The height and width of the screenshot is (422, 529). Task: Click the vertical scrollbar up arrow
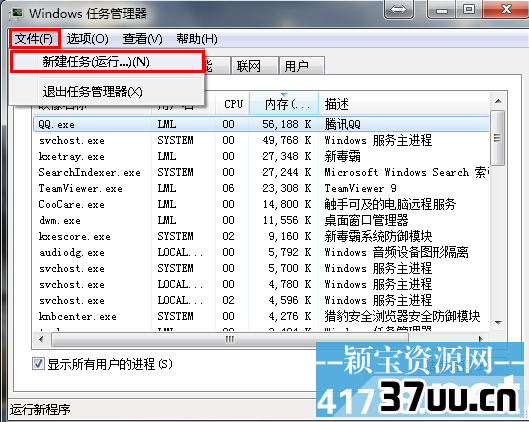498,101
